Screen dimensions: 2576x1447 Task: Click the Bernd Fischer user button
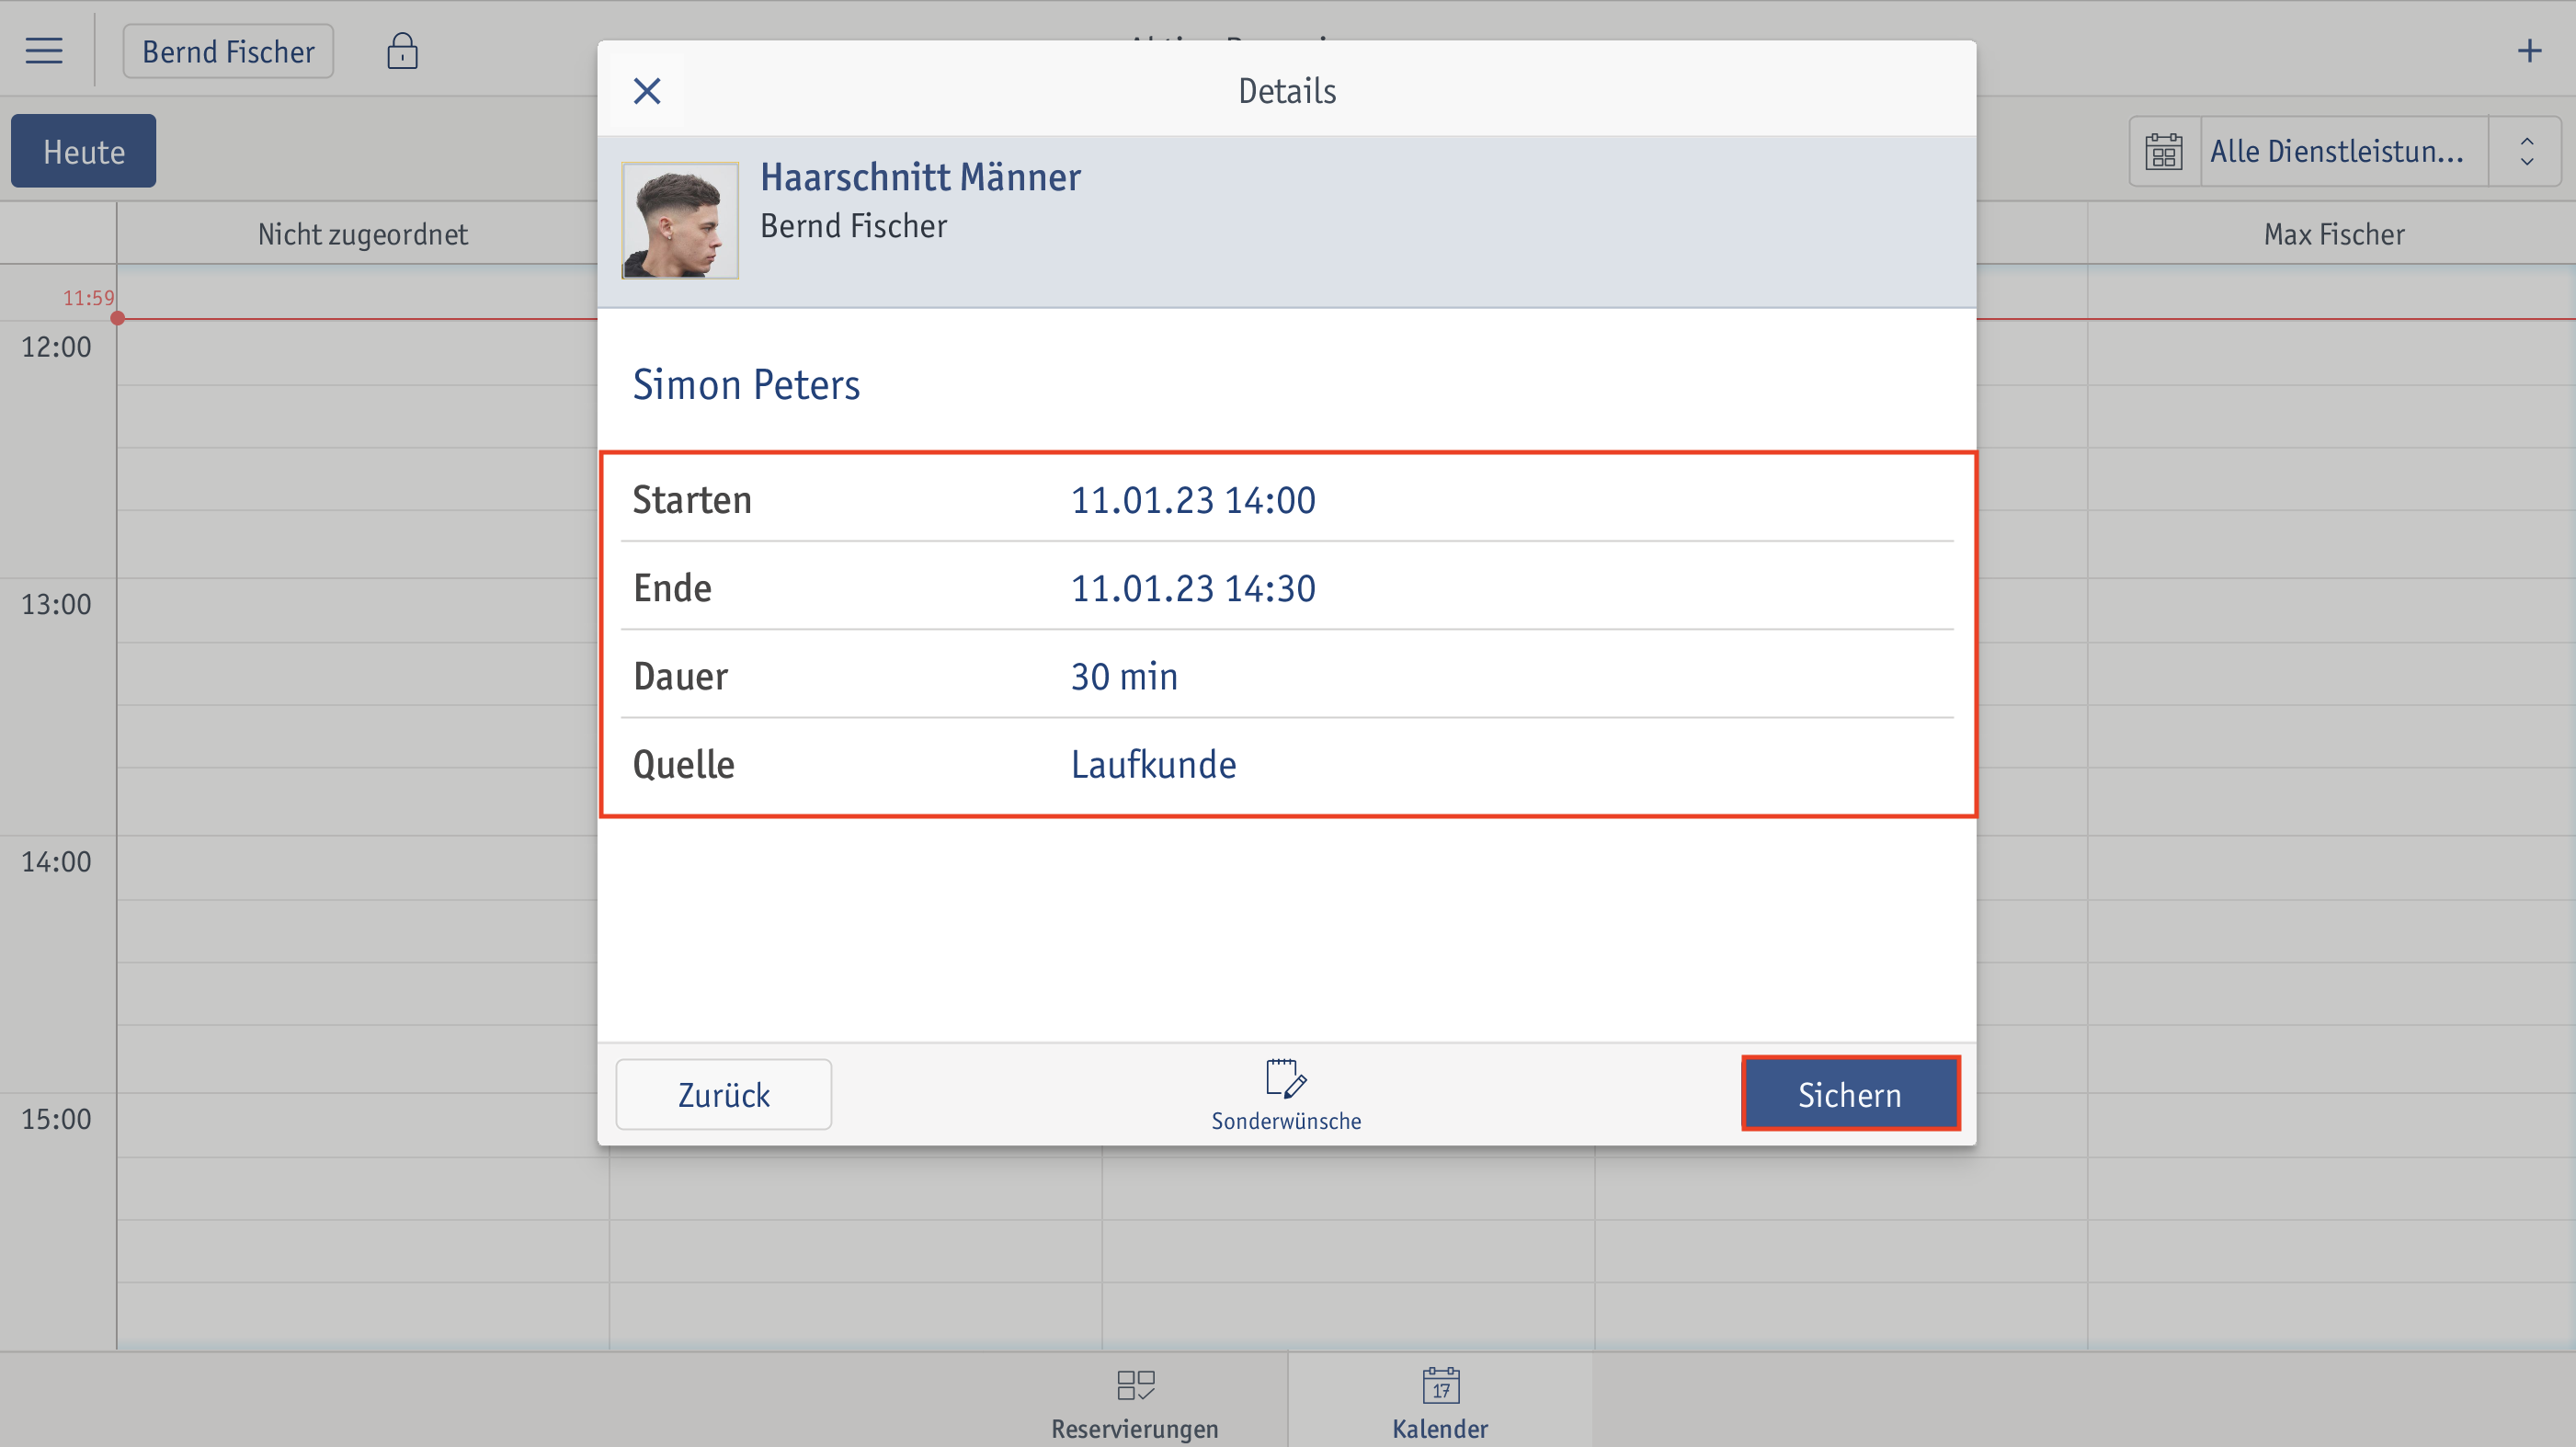[x=228, y=51]
